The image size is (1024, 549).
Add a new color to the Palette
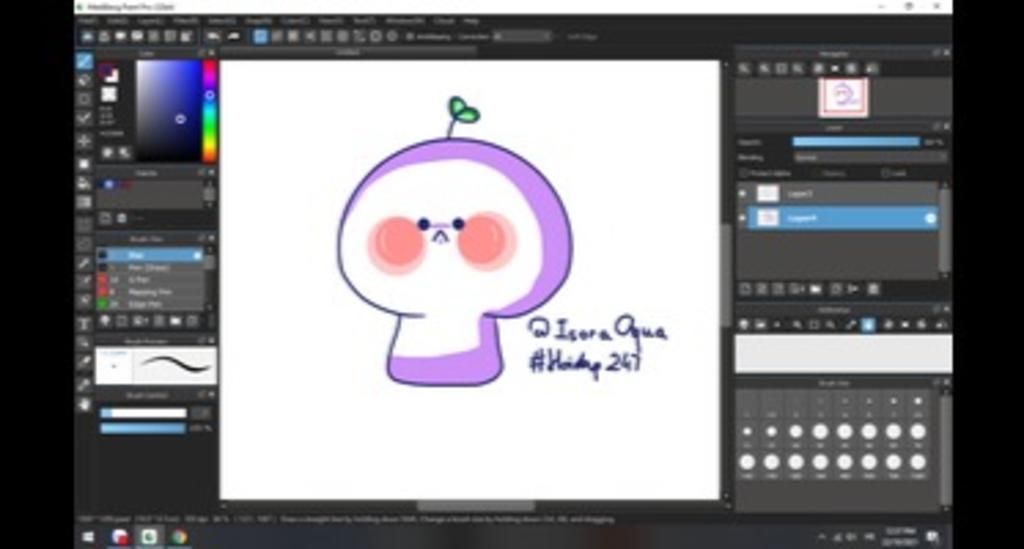pyautogui.click(x=105, y=218)
